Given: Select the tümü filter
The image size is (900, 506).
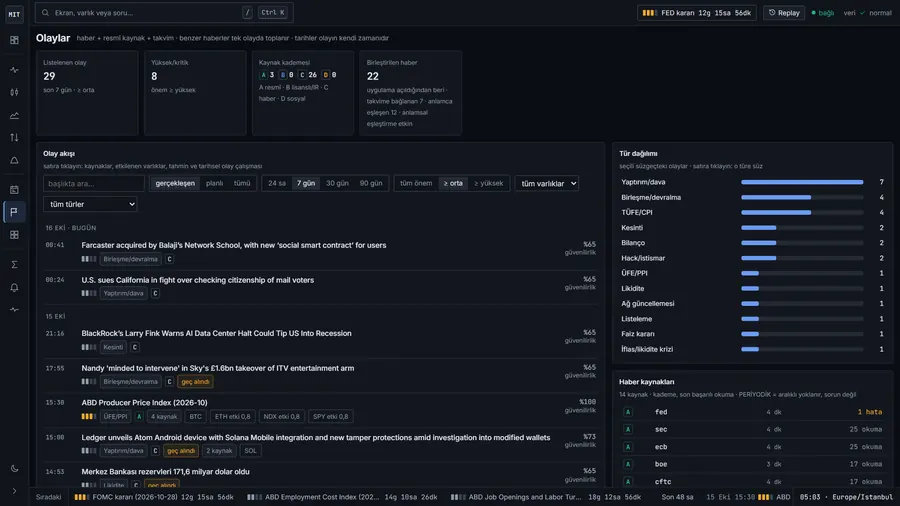Looking at the screenshot, I should [x=242, y=184].
